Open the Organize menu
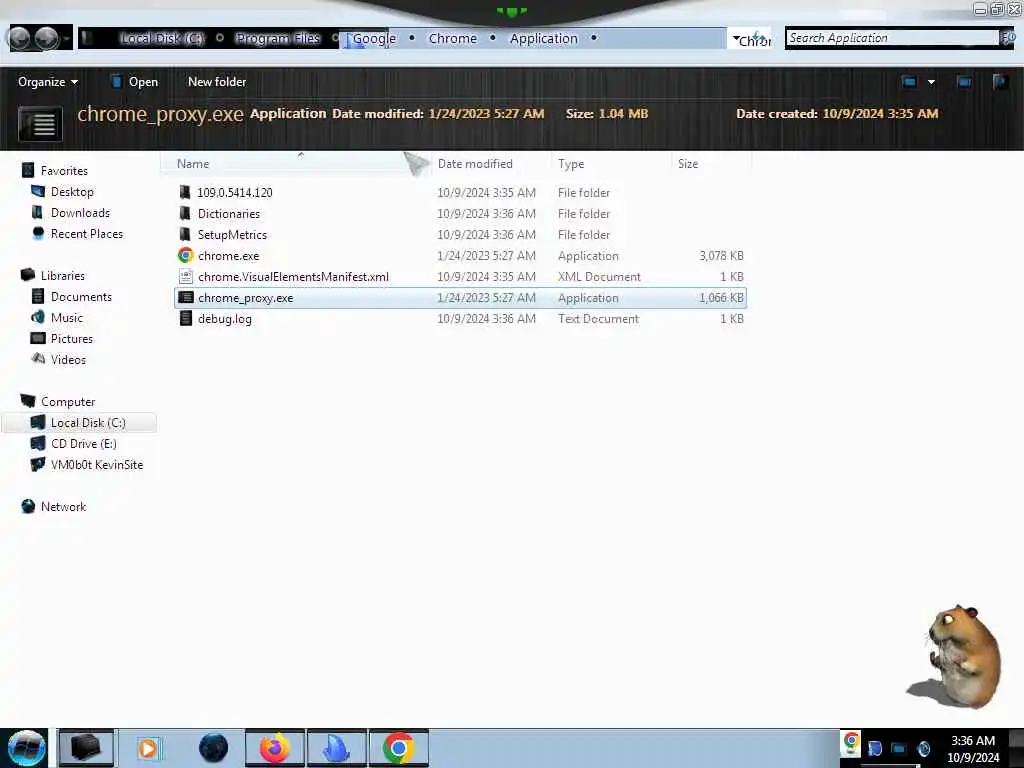The height and width of the screenshot is (768, 1024). 48,82
